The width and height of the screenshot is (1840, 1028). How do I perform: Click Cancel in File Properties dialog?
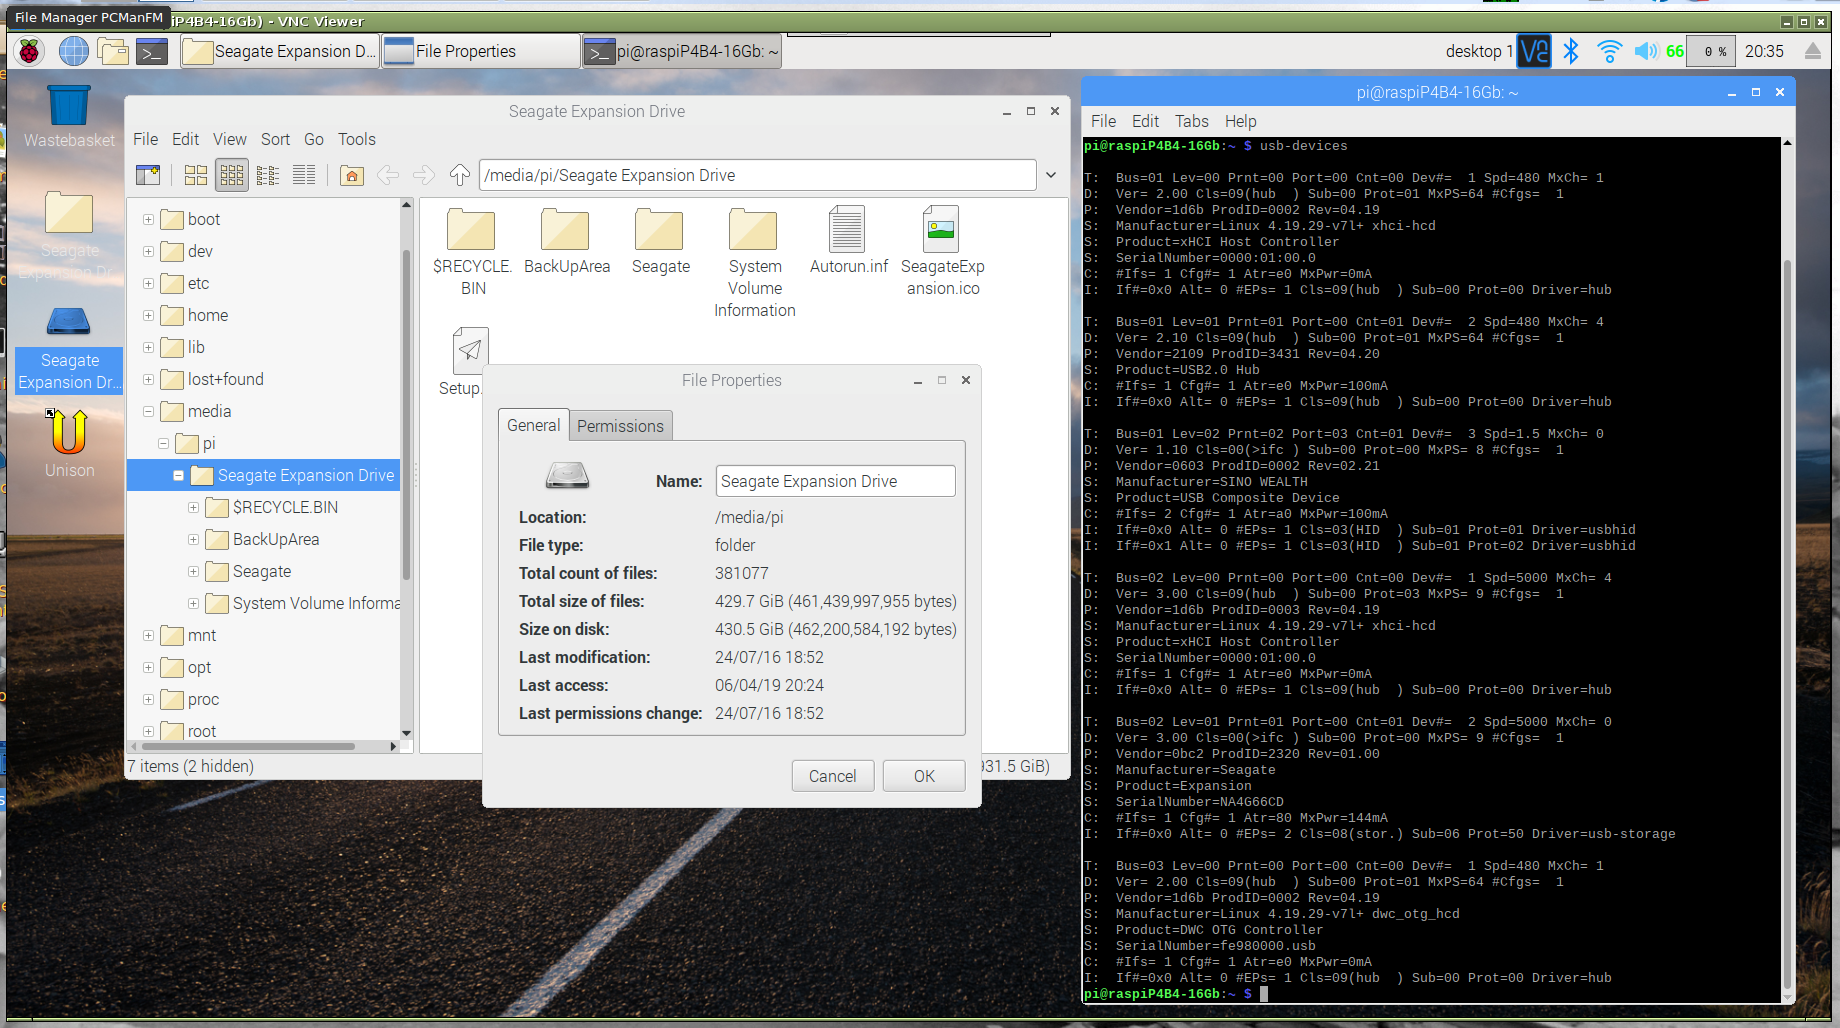pos(832,776)
